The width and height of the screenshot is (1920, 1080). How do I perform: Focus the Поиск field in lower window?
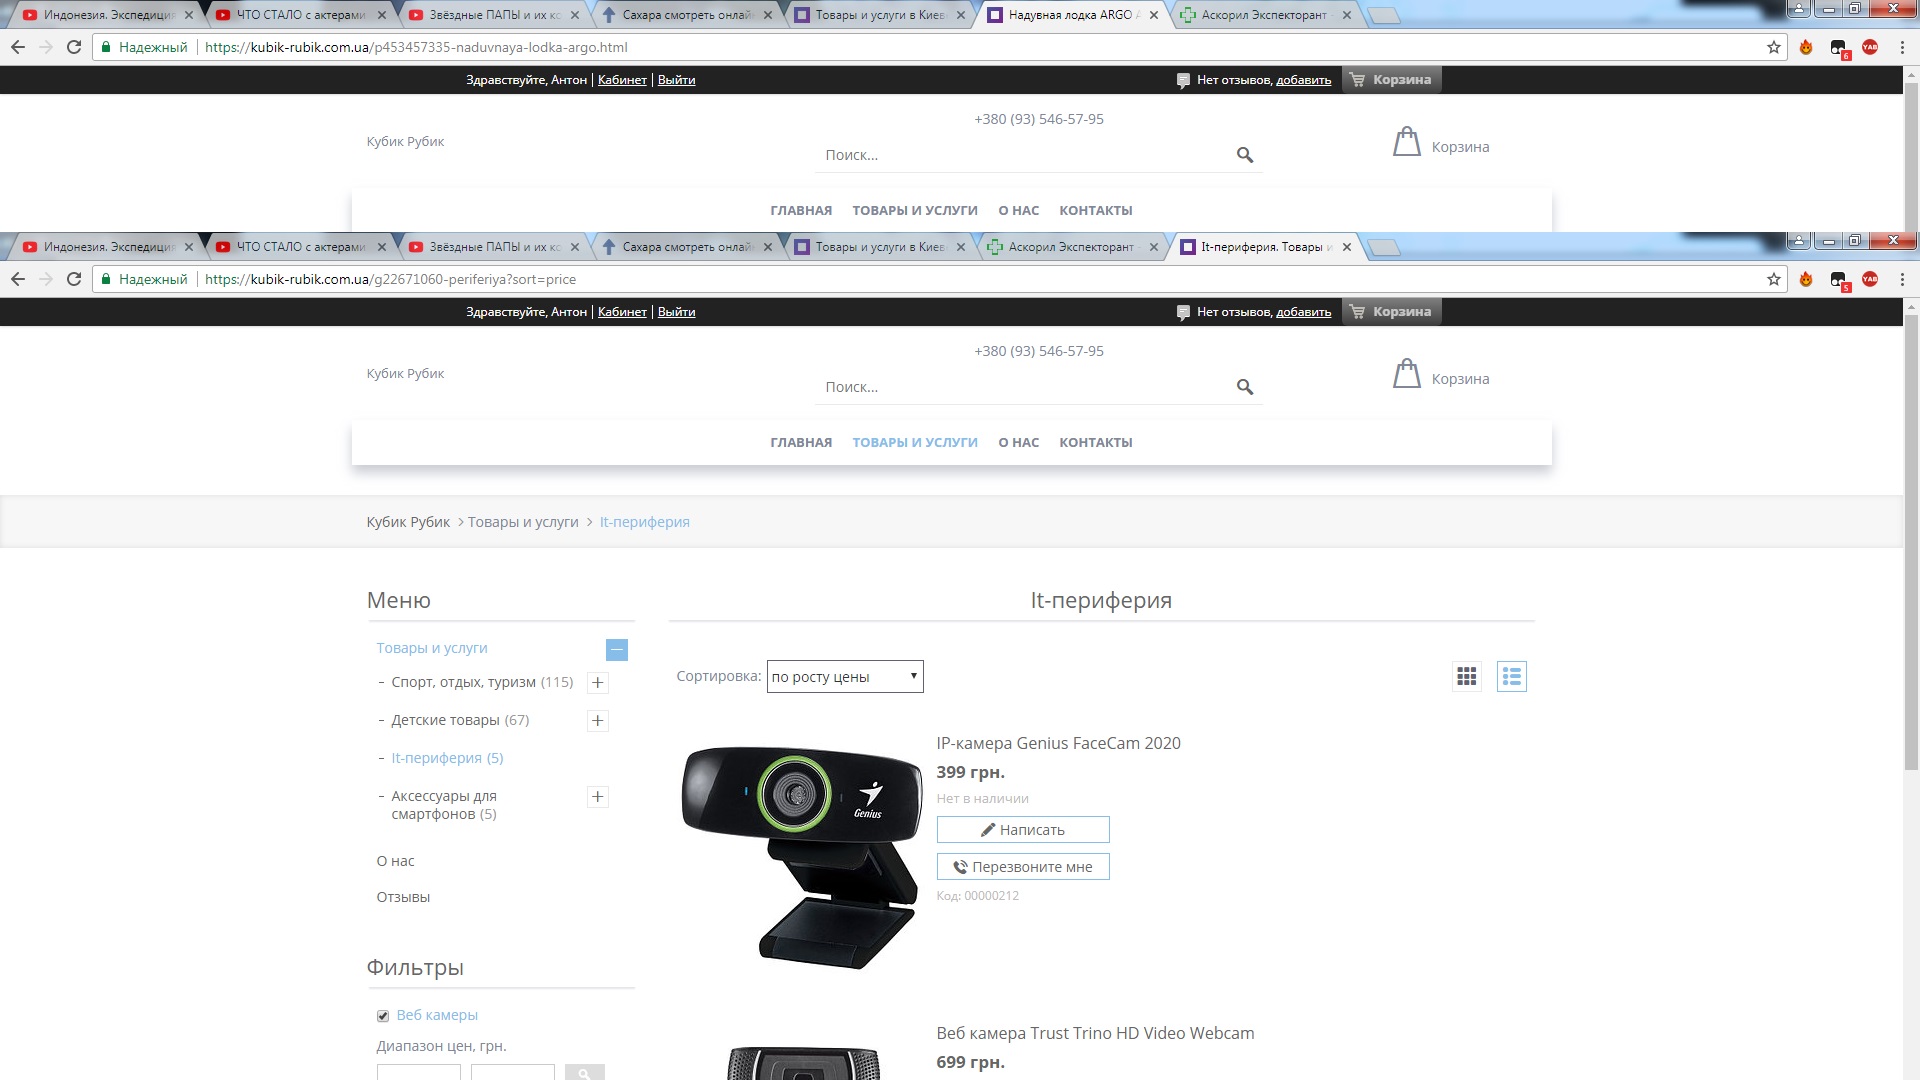(1025, 387)
